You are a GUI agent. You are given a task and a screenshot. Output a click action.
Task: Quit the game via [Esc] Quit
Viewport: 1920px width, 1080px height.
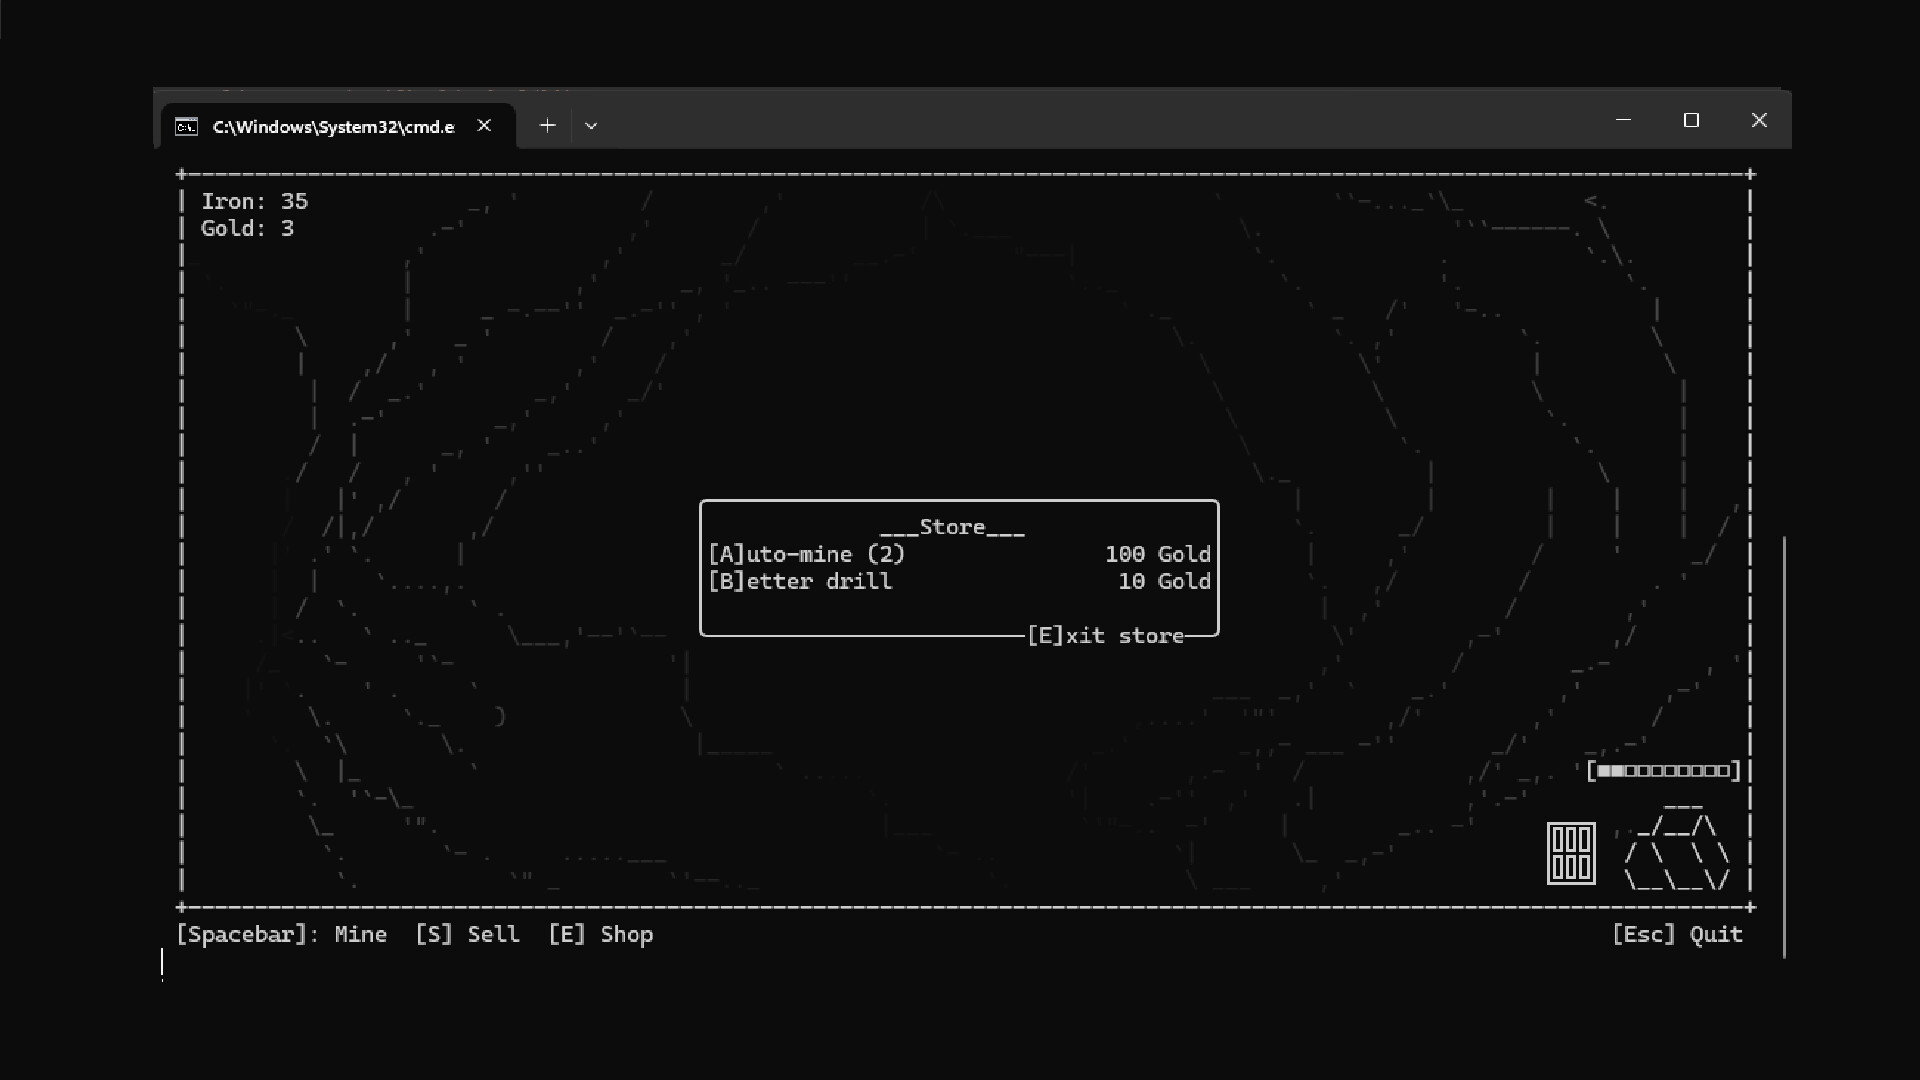point(1678,934)
